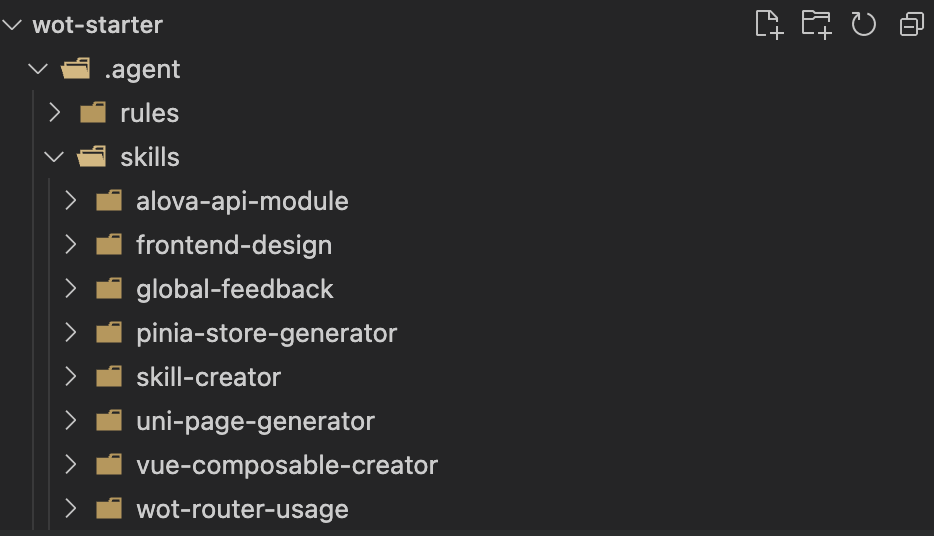Select the uni-page-generator folder

pos(255,421)
